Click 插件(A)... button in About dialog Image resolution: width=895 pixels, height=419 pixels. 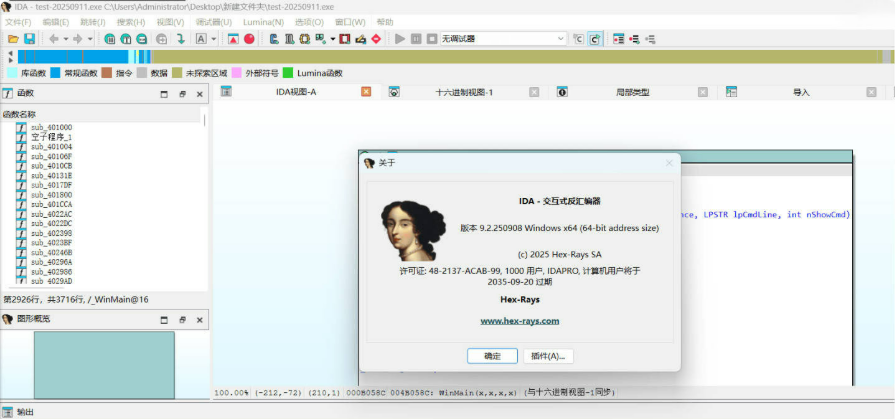coord(548,356)
